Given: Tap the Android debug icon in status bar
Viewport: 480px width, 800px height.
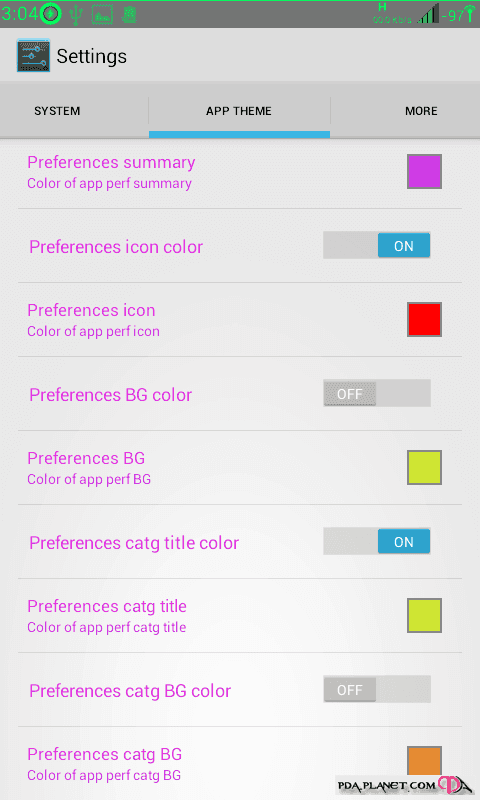Looking at the screenshot, I should click(x=129, y=14).
